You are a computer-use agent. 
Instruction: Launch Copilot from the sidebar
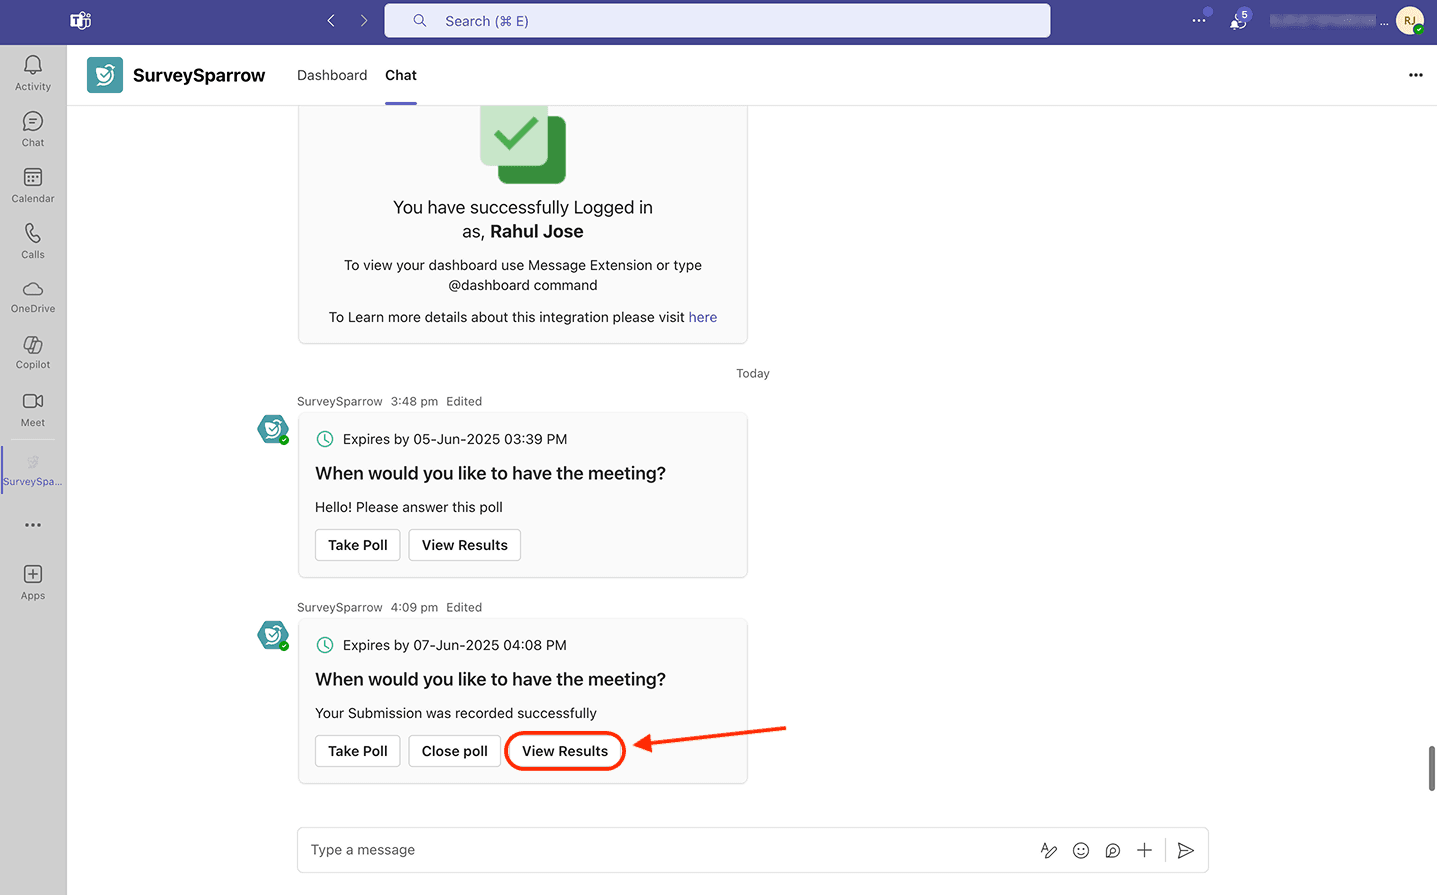click(x=33, y=352)
